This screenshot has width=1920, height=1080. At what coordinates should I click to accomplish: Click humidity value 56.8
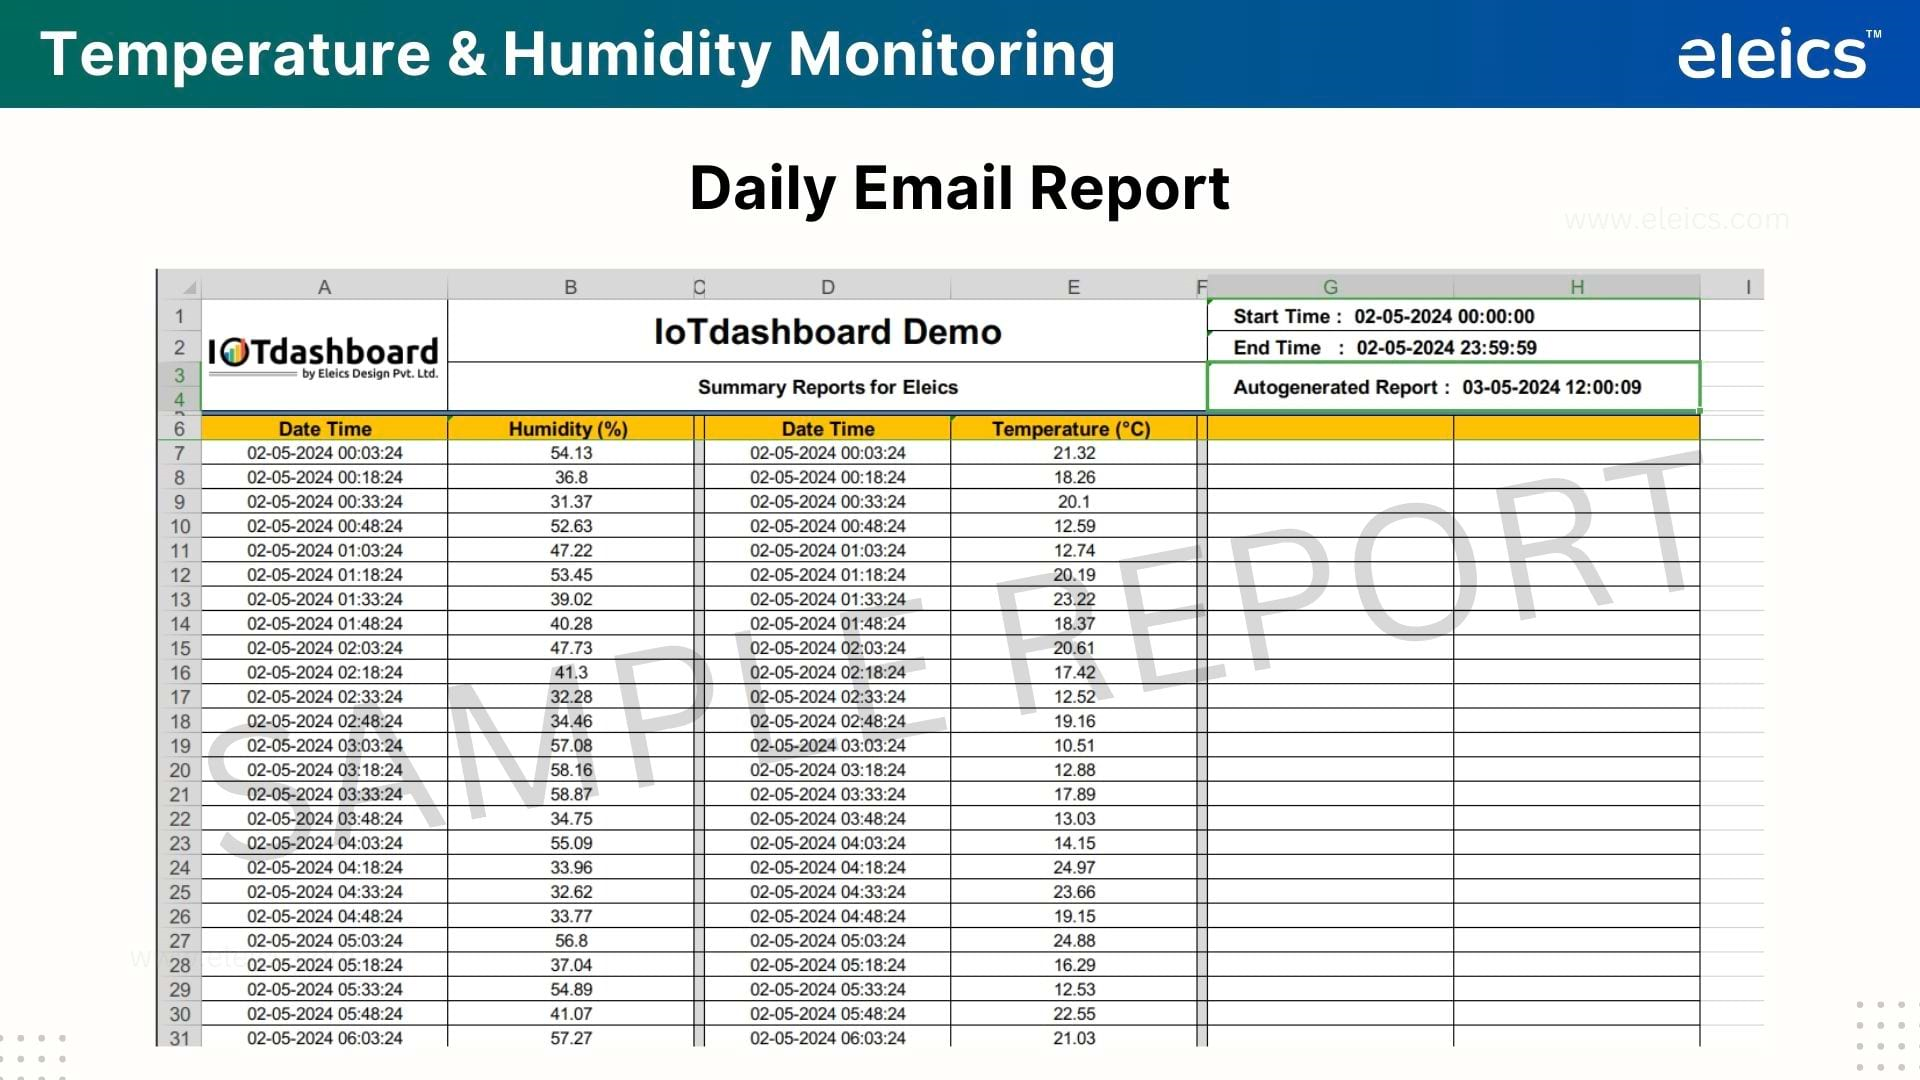[571, 940]
